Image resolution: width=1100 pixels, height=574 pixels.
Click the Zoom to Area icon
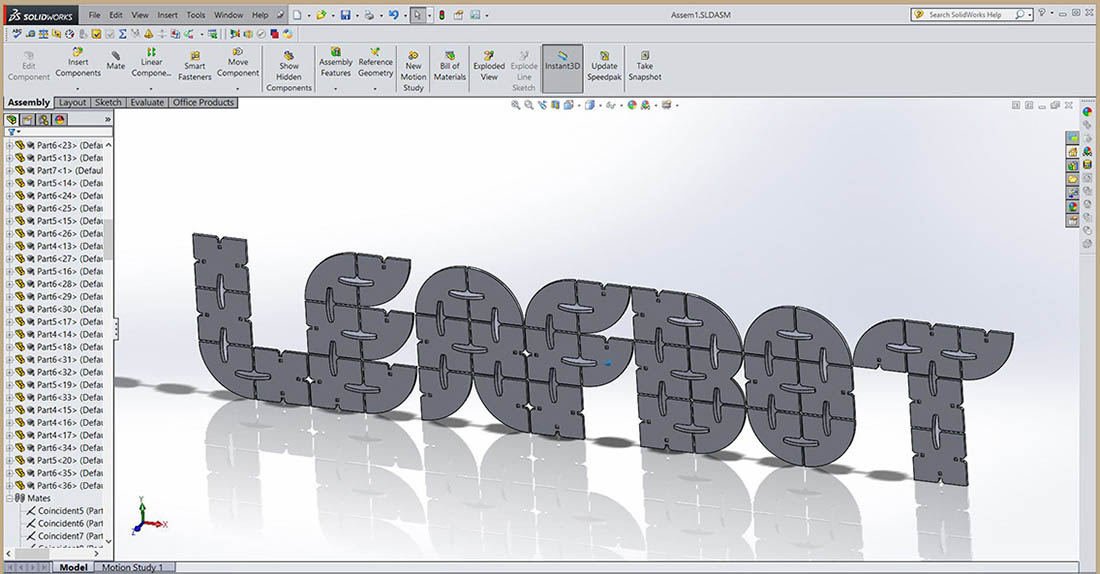(x=529, y=105)
